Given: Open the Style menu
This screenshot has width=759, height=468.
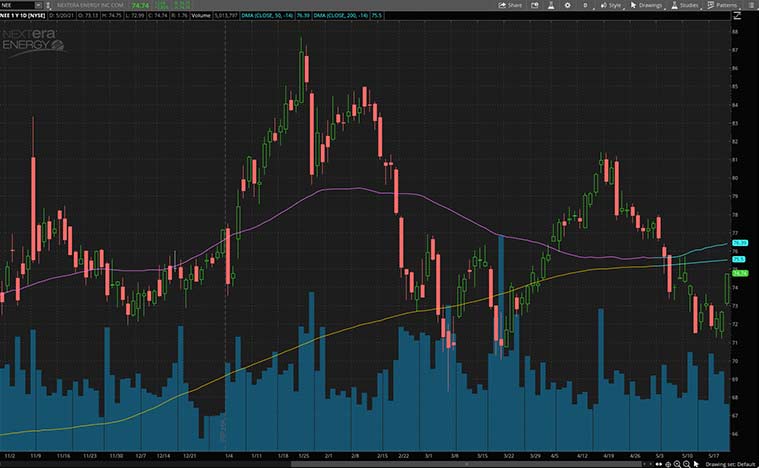Looking at the screenshot, I should pos(611,5).
